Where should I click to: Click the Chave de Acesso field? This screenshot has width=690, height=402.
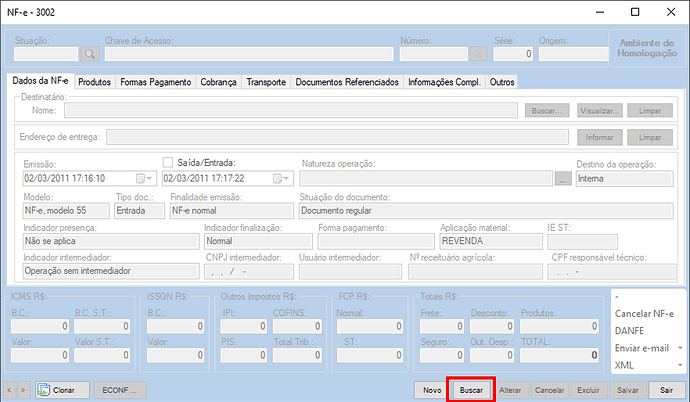[x=249, y=54]
